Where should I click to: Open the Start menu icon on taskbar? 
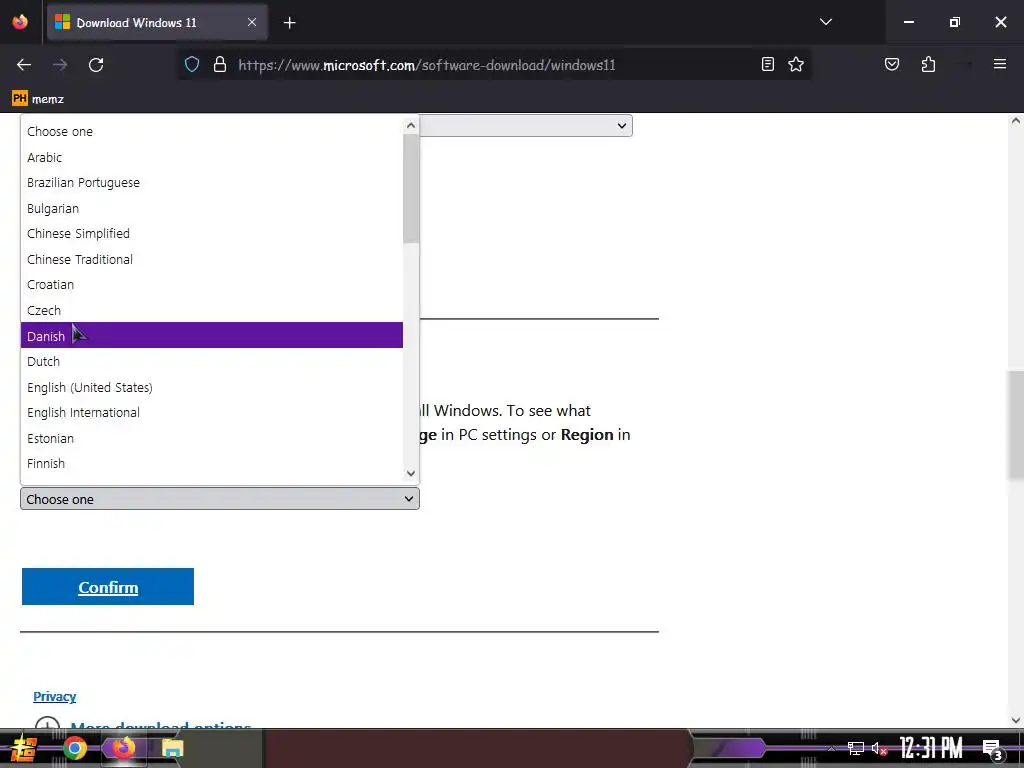[x=24, y=748]
